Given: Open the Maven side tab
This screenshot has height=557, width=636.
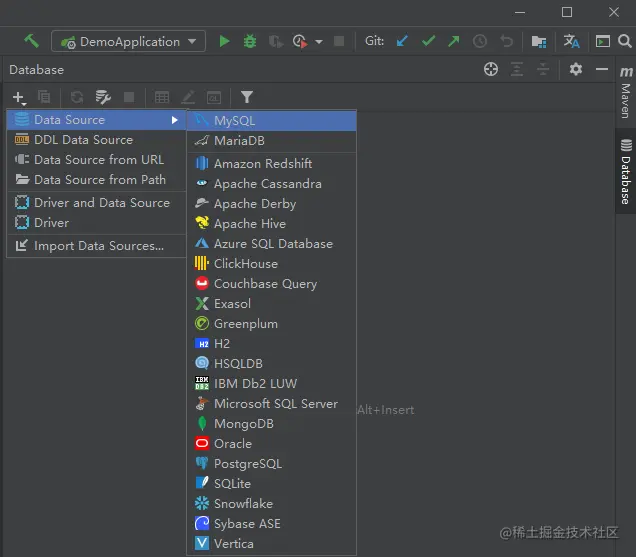Looking at the screenshot, I should [626, 93].
